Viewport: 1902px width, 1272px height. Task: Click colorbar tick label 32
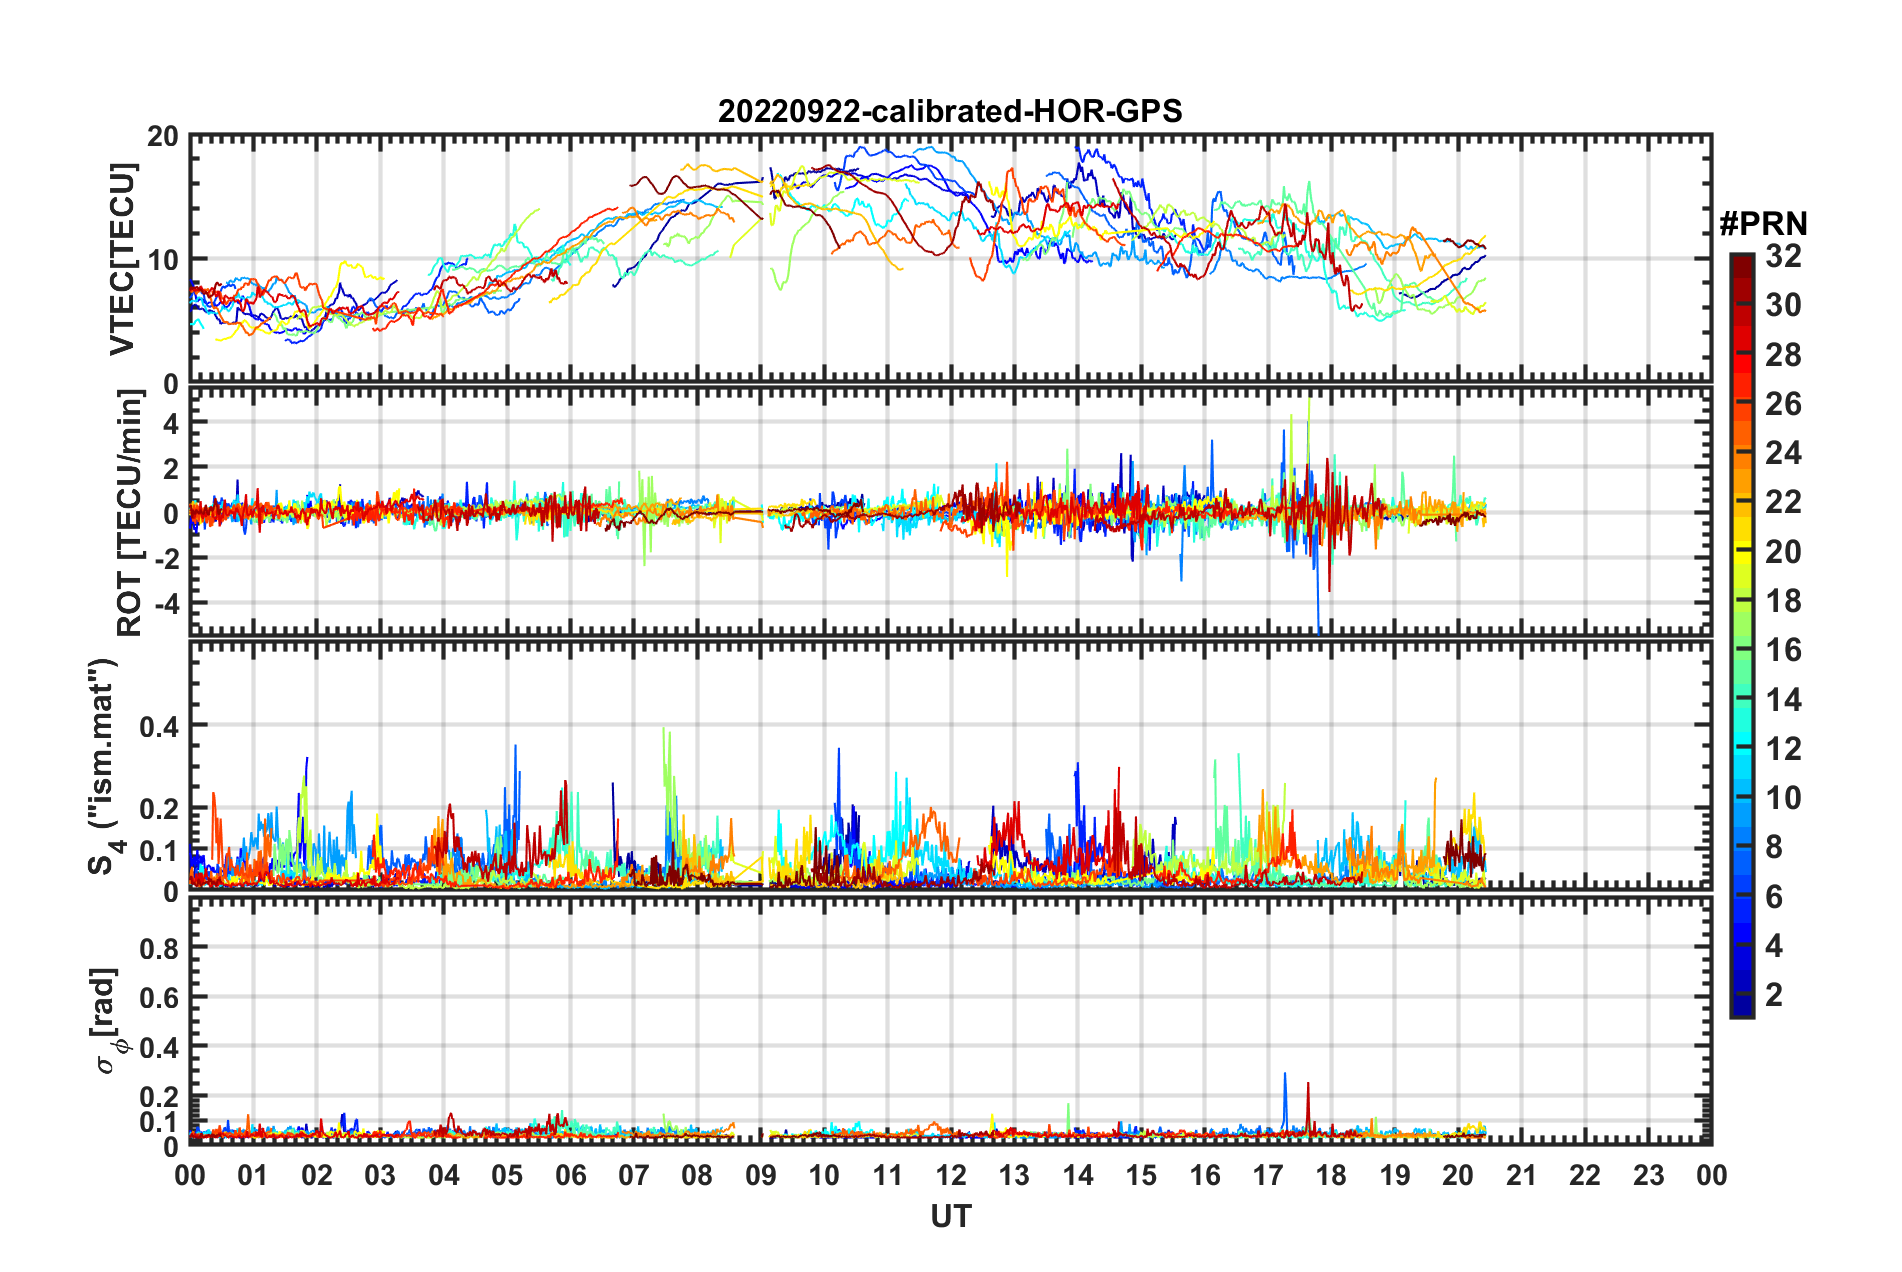click(x=1783, y=256)
